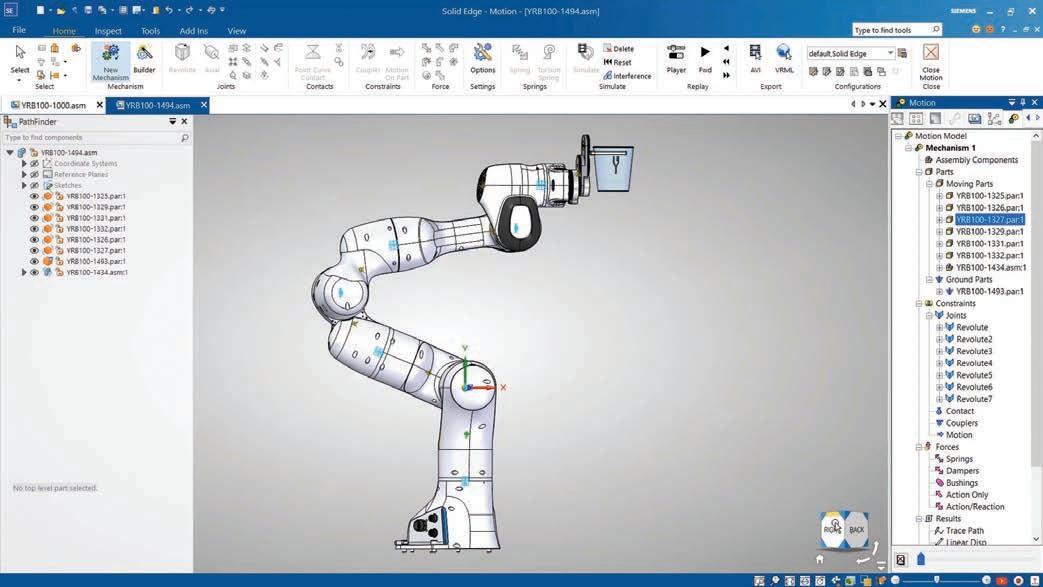Viewport: 1043px width, 587px height.
Task: Choose the Select arrow tool
Action: click(20, 53)
